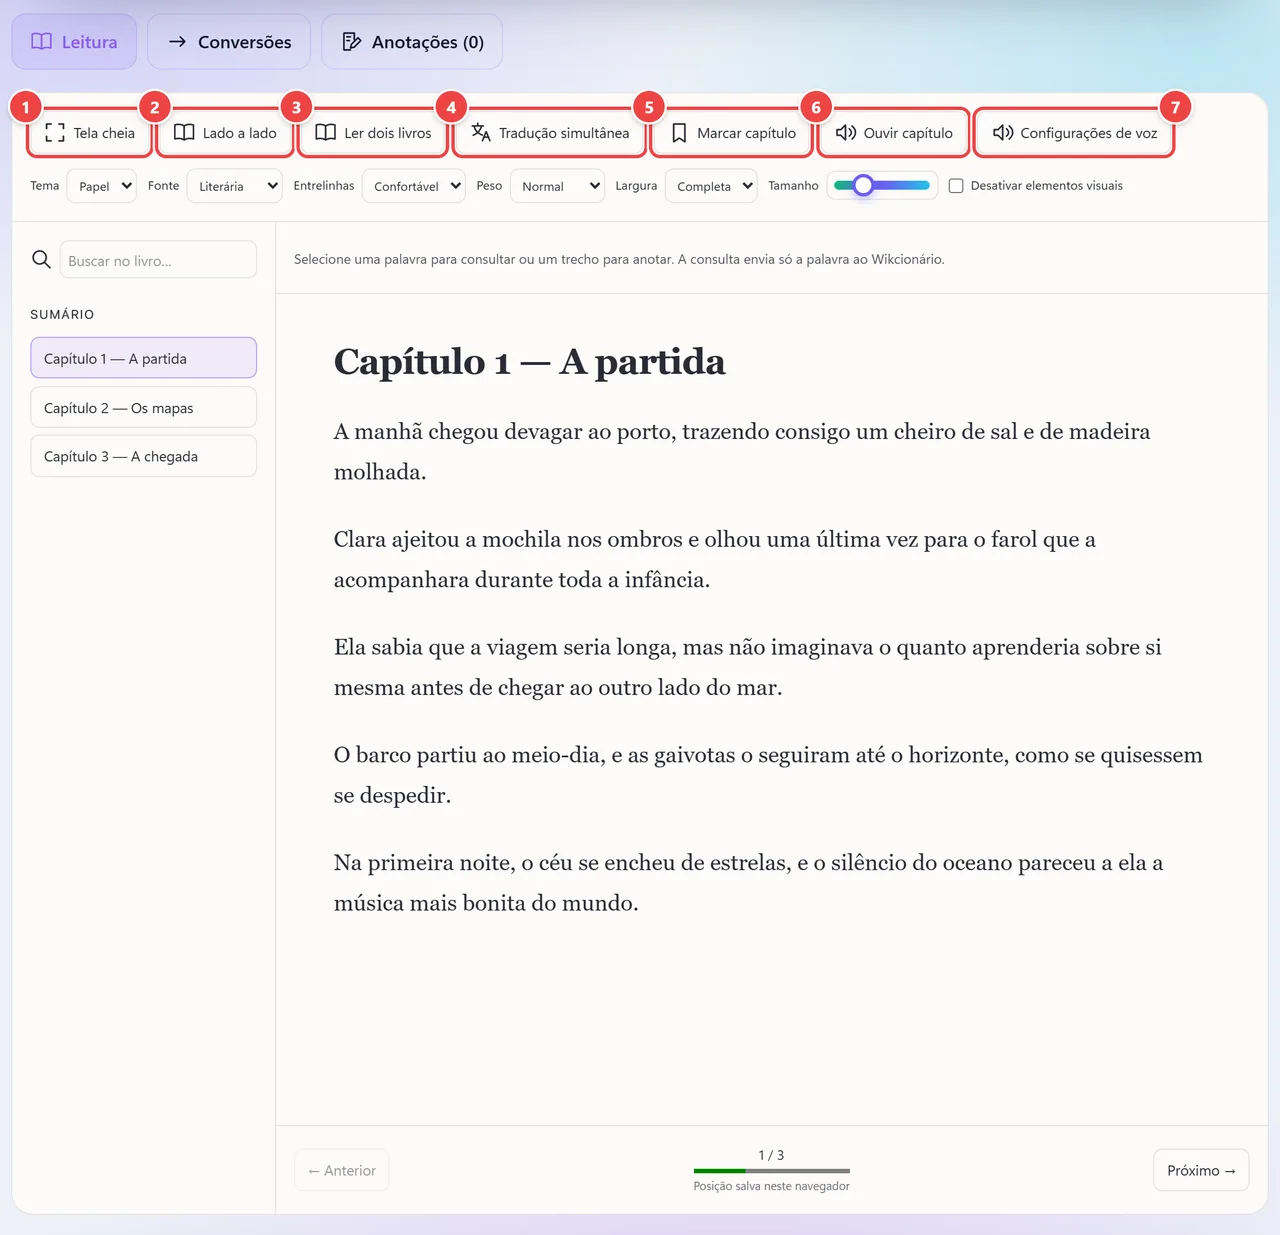Enable Desativar elementos visuais checkbox

[x=956, y=186]
